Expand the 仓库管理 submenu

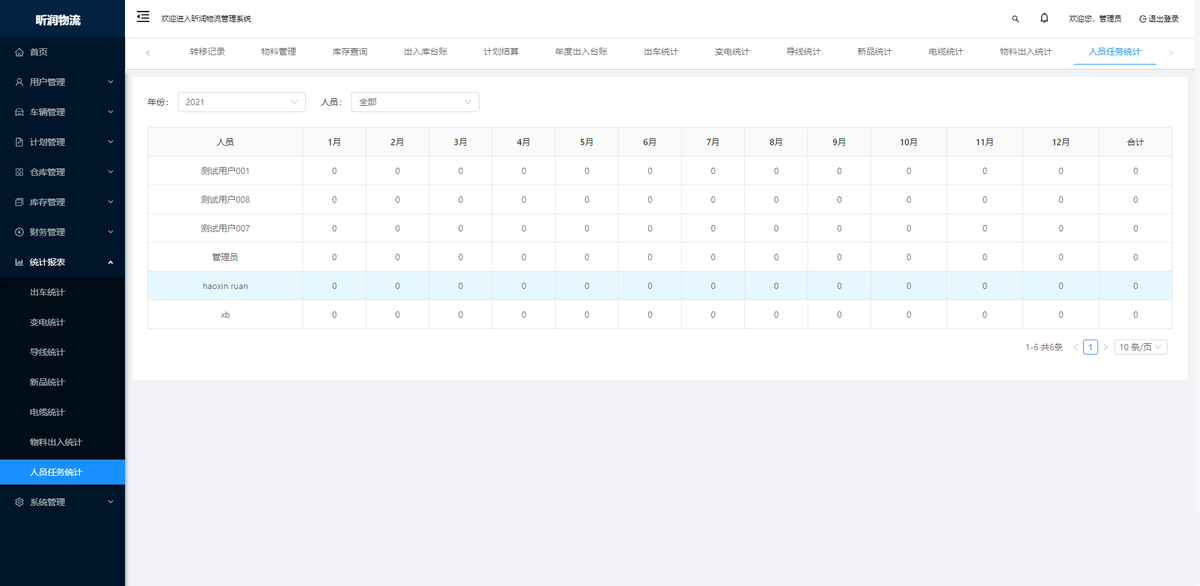click(x=62, y=172)
